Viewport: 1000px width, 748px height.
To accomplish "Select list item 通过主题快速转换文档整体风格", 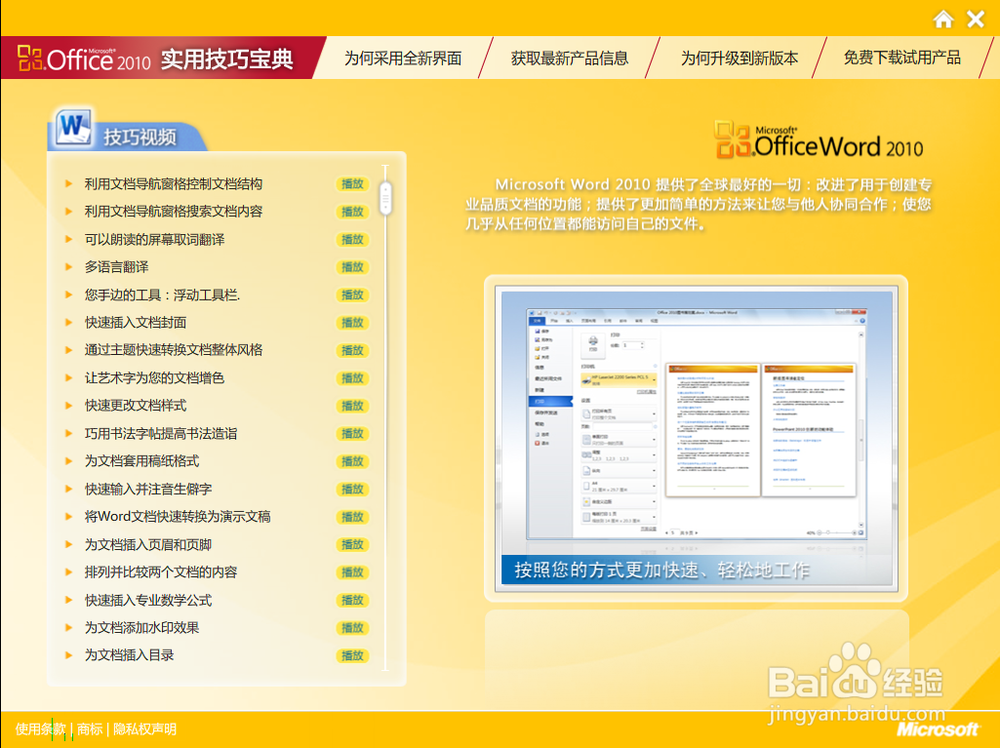I will (x=173, y=350).
